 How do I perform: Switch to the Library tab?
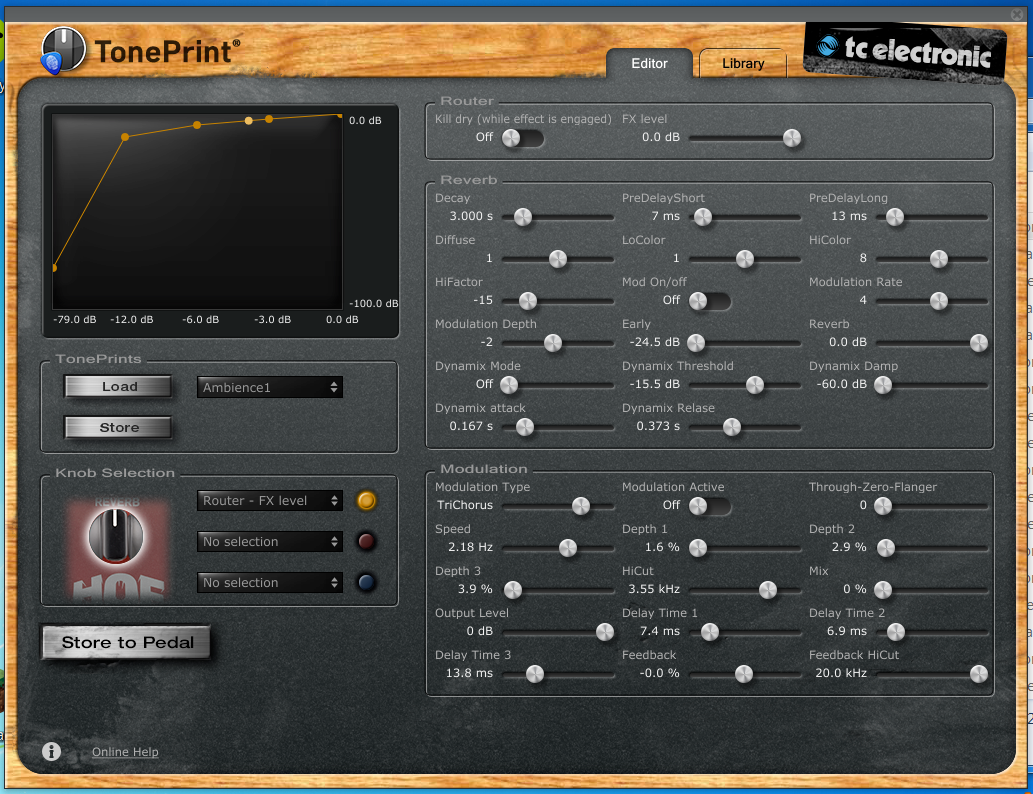[743, 64]
